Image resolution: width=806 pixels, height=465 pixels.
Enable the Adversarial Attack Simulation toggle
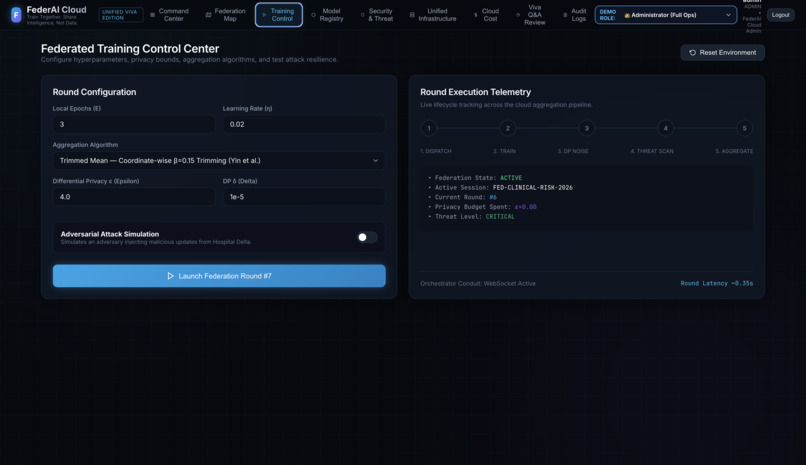(x=367, y=237)
